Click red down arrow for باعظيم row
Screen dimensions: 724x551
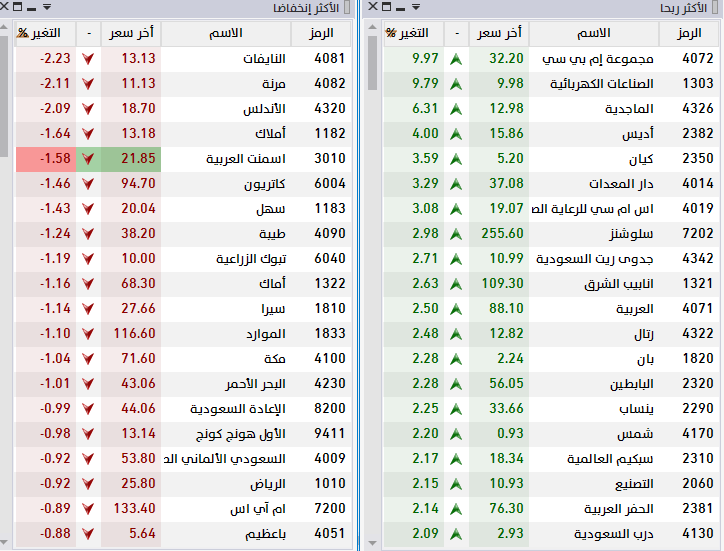(88, 534)
